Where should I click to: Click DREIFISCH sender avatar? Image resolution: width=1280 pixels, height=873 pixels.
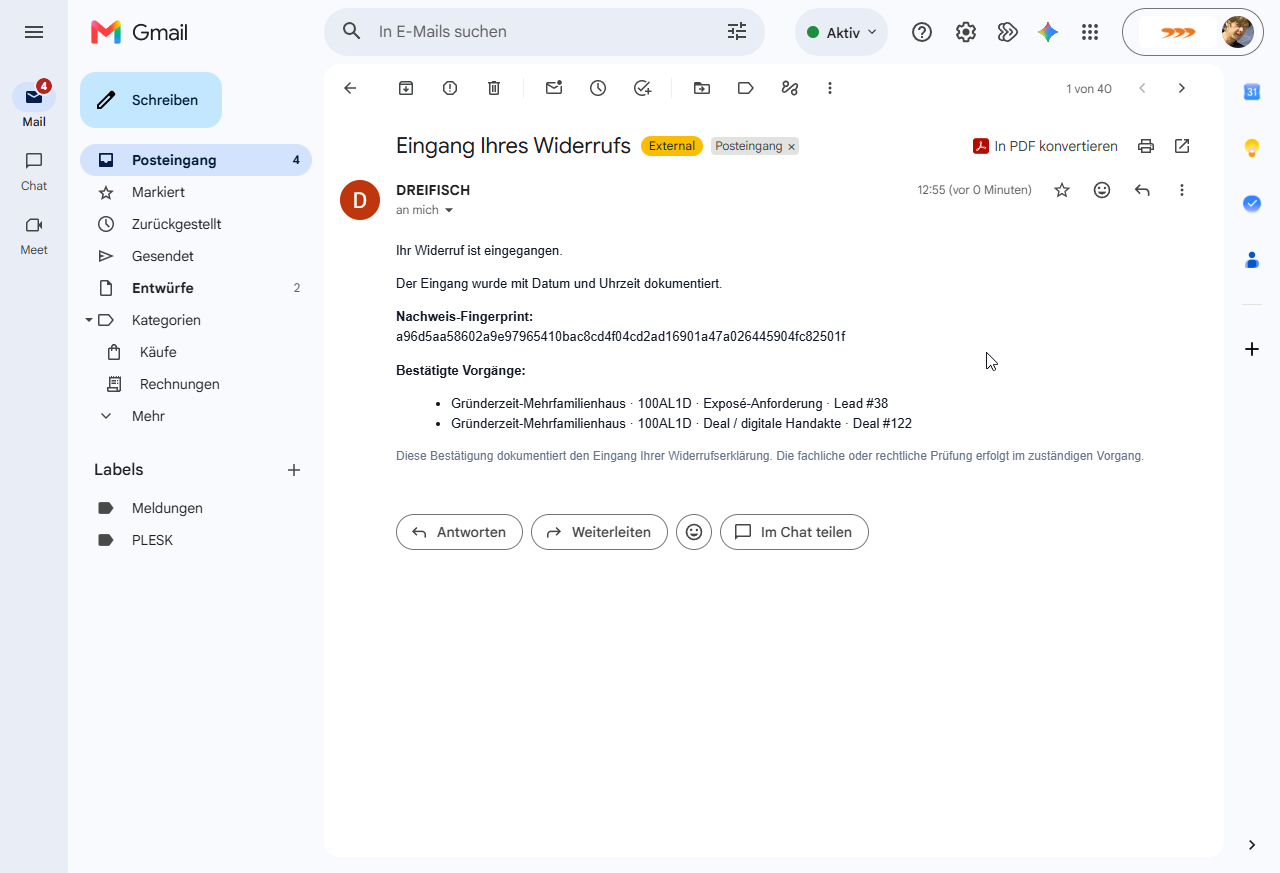(360, 200)
